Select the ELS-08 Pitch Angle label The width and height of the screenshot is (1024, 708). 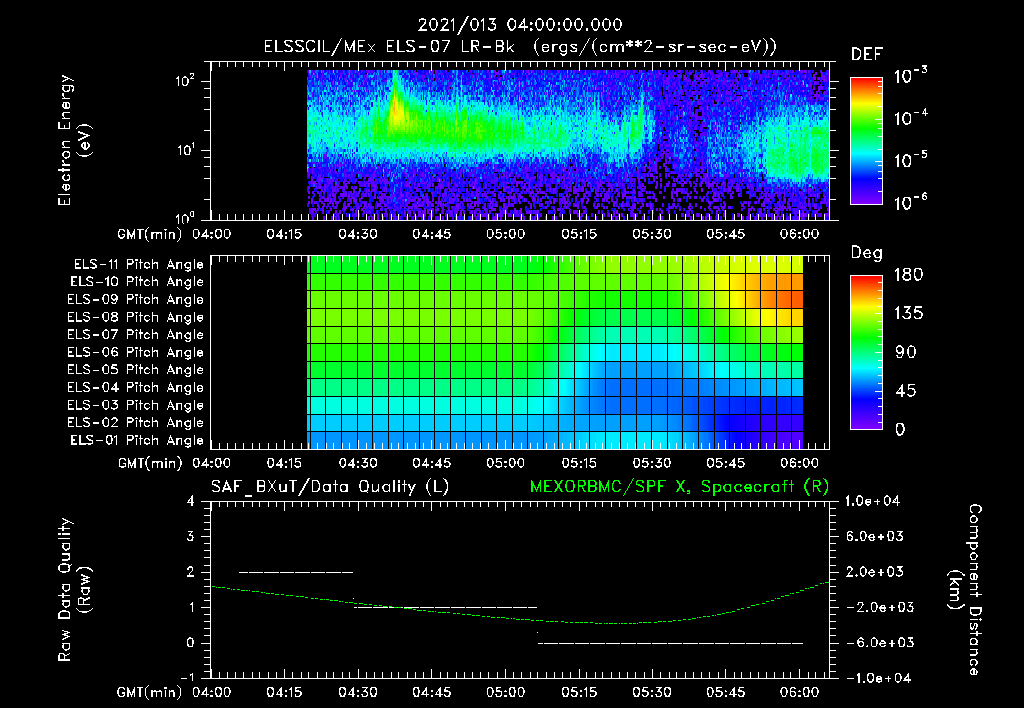click(135, 317)
